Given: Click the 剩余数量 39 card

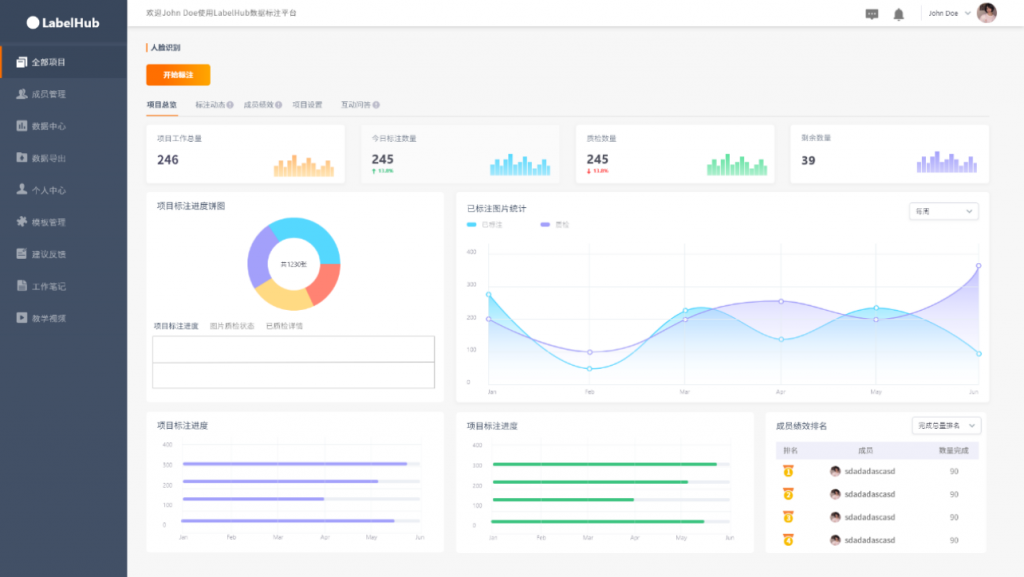Looking at the screenshot, I should pyautogui.click(x=889, y=154).
